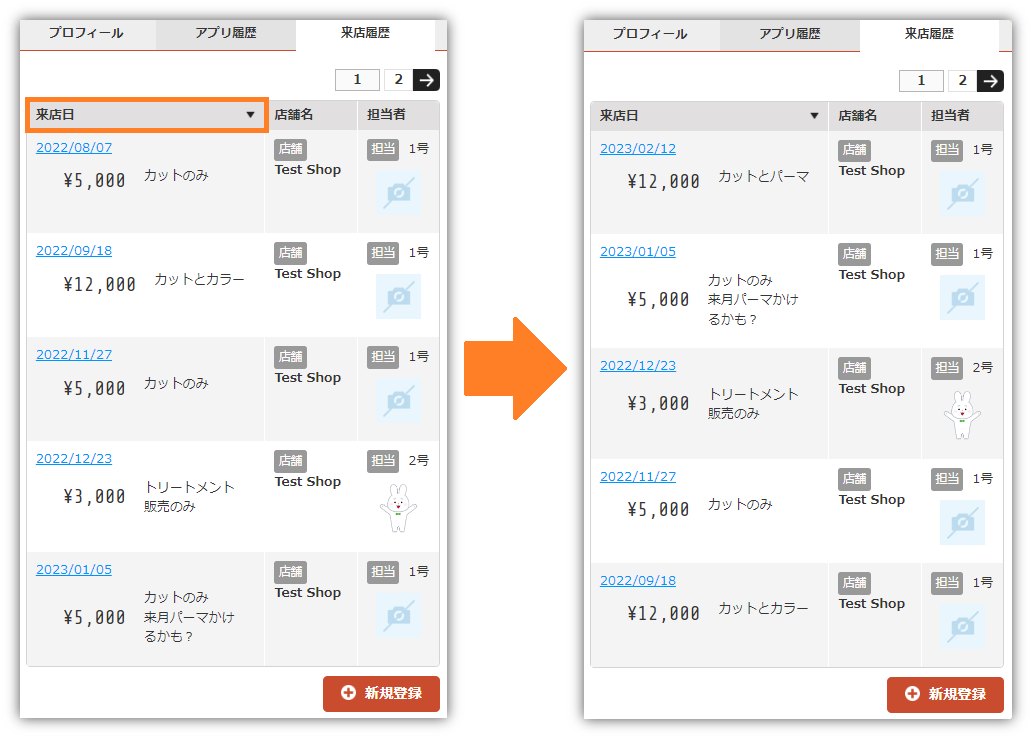Open visit 2022/09/18 in right panel
Viewport: 1031px width, 739px height.
click(x=638, y=581)
